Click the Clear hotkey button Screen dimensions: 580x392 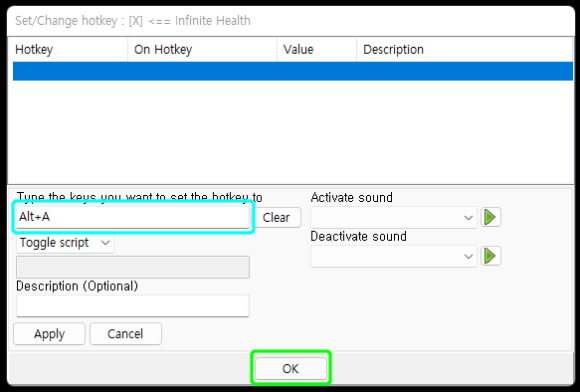tap(276, 217)
